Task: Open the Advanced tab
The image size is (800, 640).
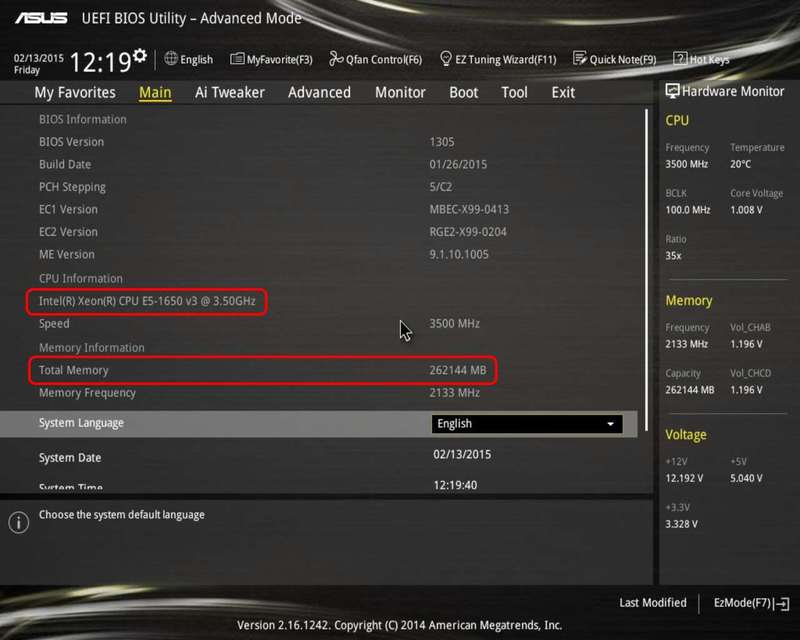Action: coord(319,92)
